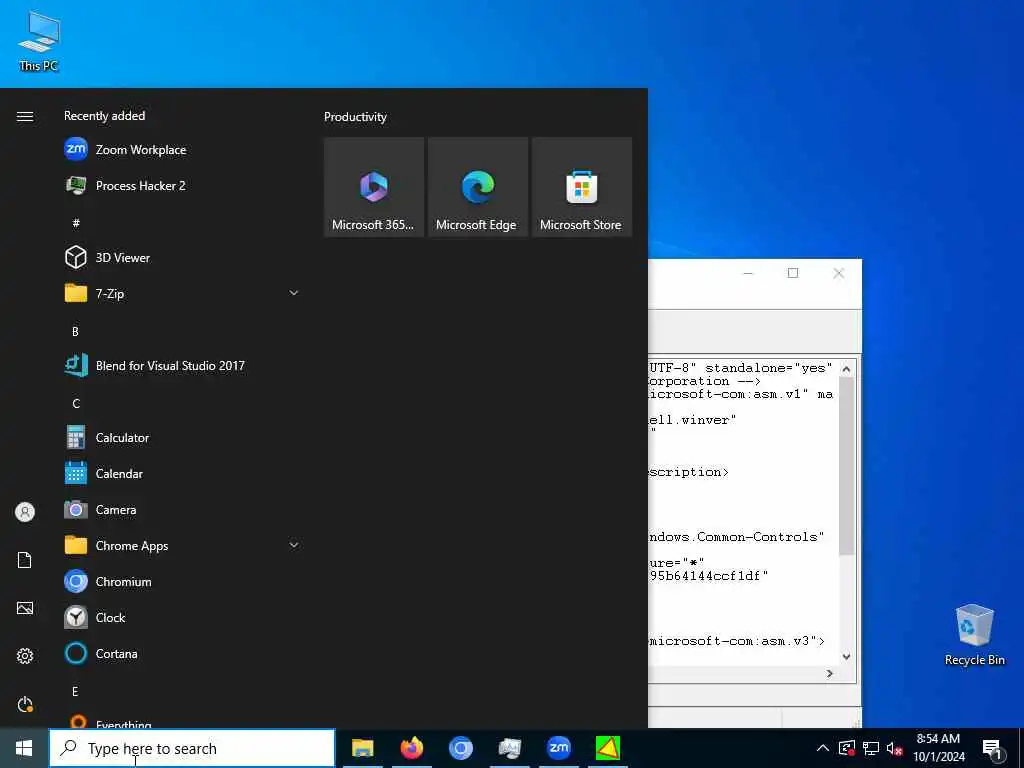Image resolution: width=1024 pixels, height=768 pixels.
Task: Open the clock showing 8:54 AM
Action: click(938, 748)
